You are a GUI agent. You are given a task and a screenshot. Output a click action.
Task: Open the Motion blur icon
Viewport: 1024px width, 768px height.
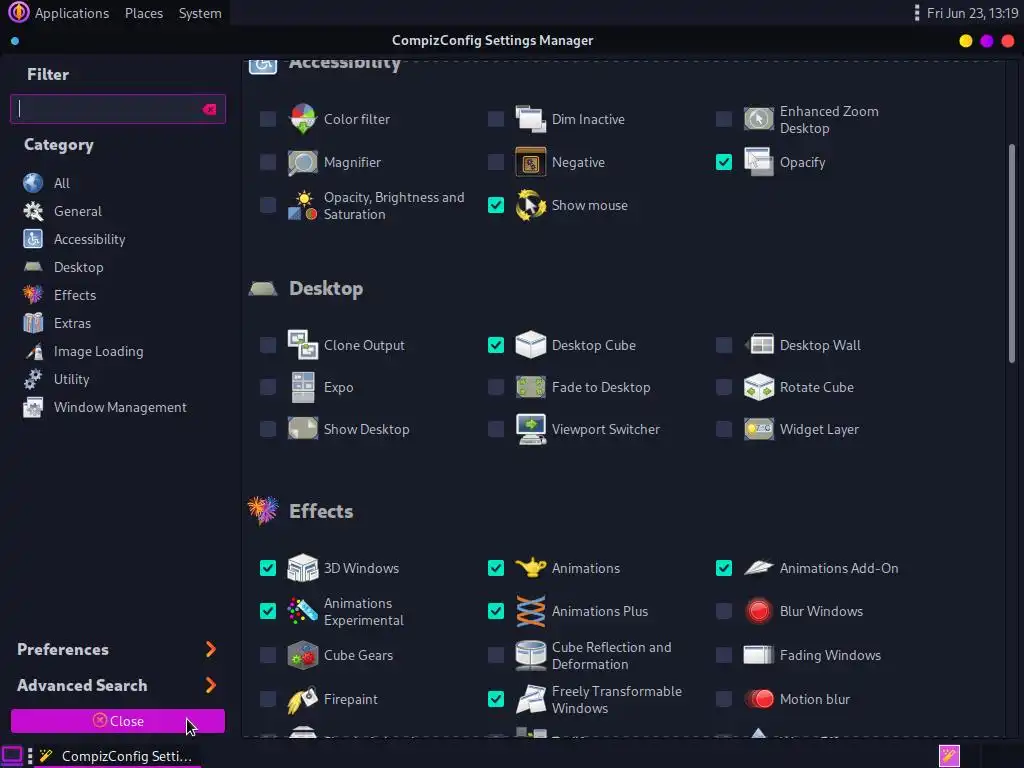click(x=758, y=699)
